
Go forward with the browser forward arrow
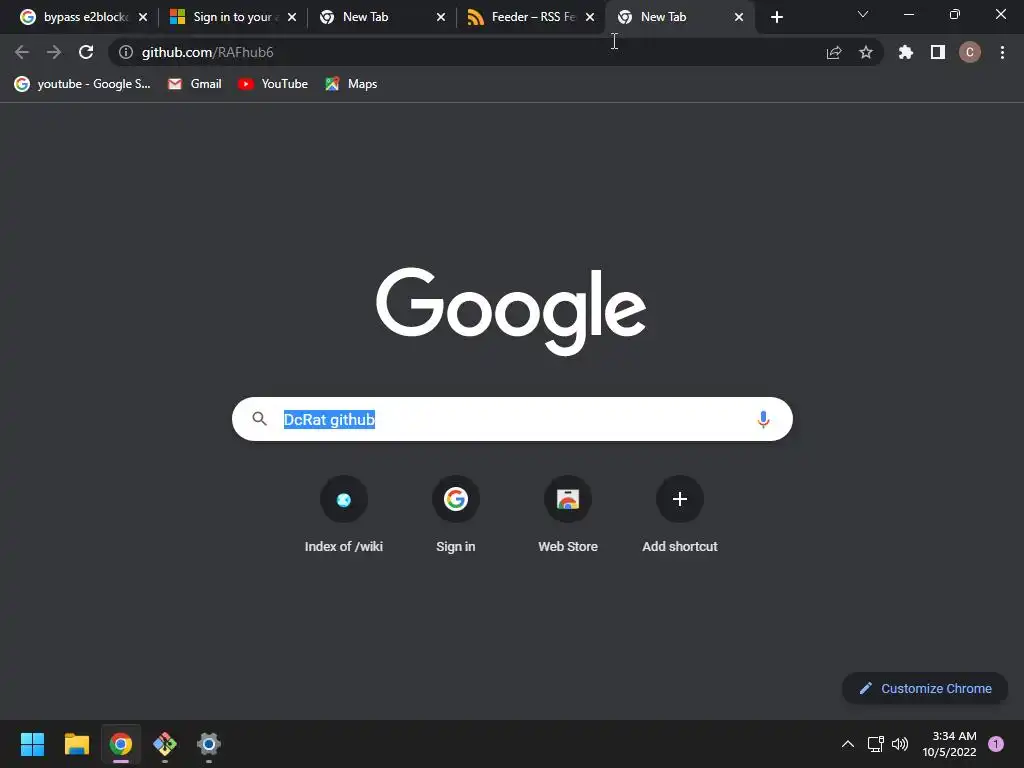(x=54, y=52)
